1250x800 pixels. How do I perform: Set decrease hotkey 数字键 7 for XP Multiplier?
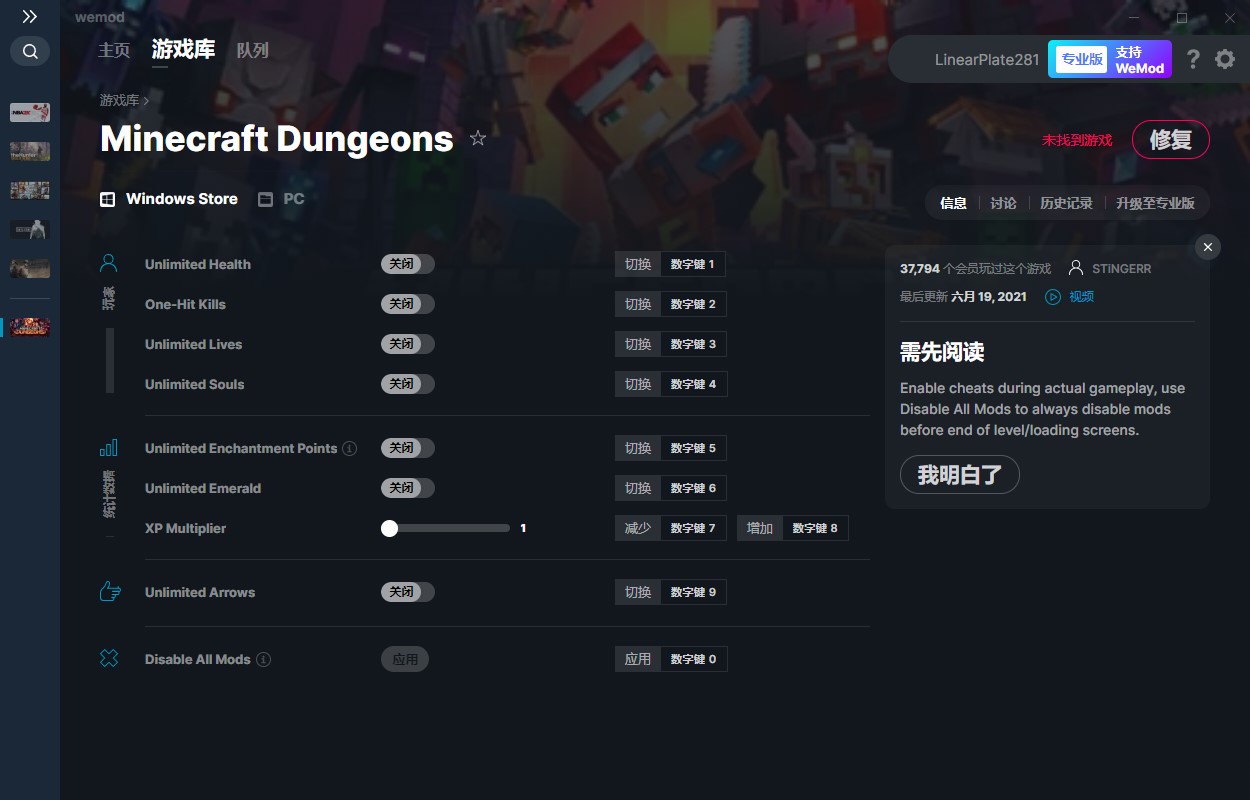point(693,528)
